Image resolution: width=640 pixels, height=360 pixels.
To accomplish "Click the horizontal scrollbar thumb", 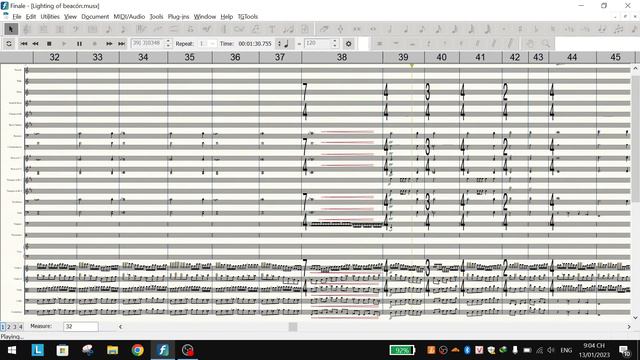I will coord(293,327).
